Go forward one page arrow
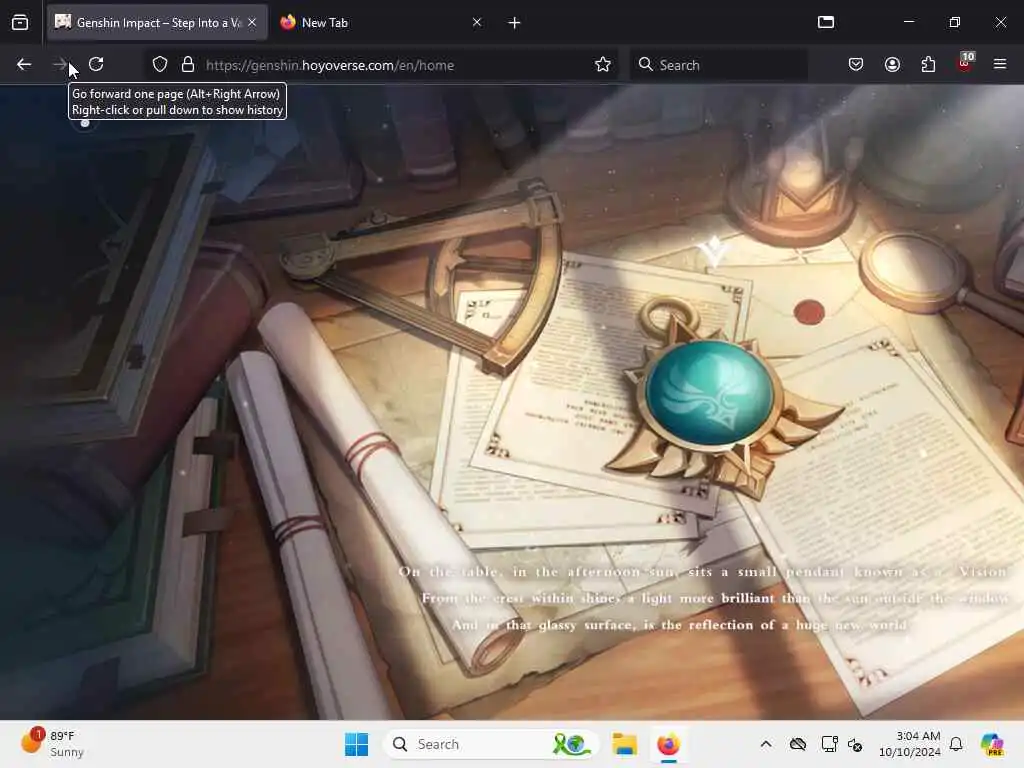Screen dimensions: 1024x768 click(x=60, y=64)
